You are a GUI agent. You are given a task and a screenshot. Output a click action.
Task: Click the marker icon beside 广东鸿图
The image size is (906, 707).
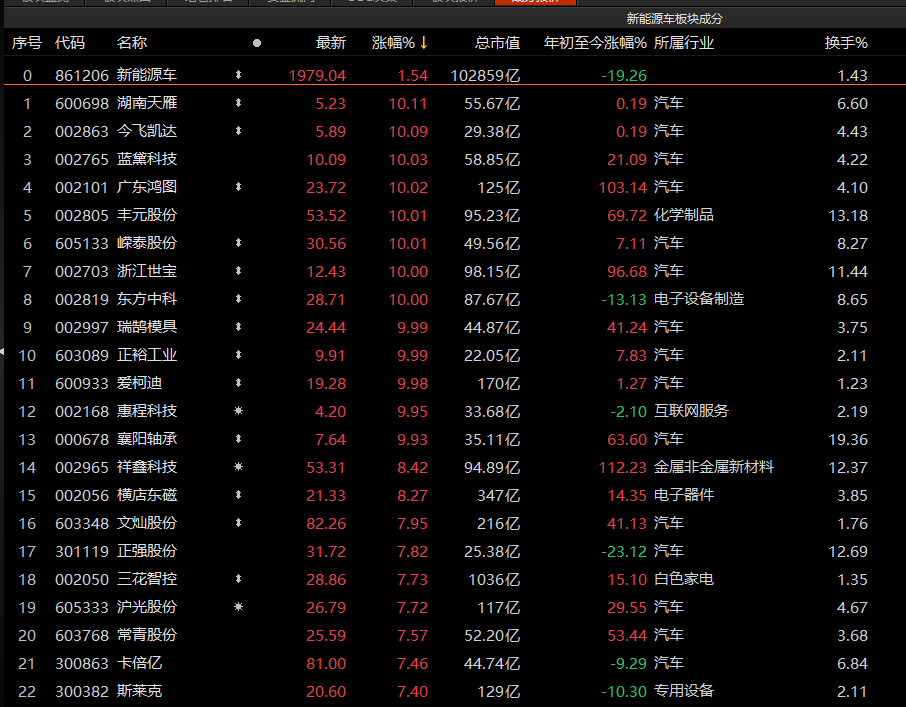click(238, 187)
